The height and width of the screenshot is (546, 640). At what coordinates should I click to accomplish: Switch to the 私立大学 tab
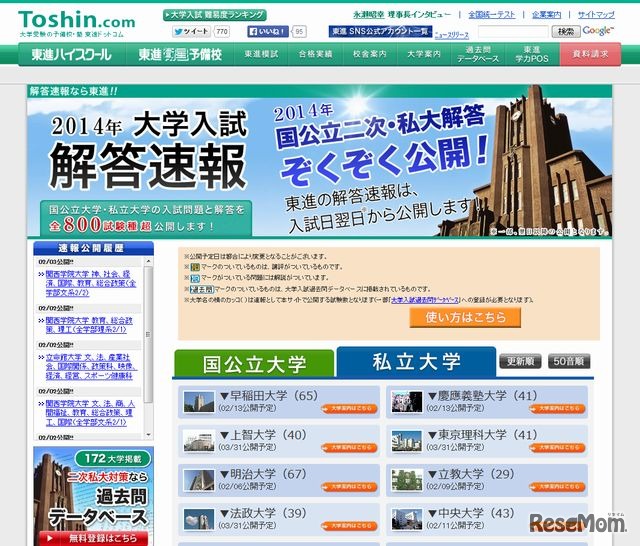[416, 362]
